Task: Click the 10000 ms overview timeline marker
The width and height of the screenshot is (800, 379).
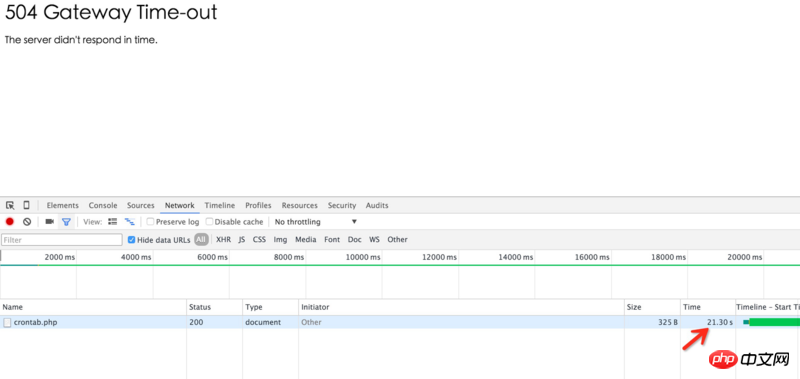Action: point(363,258)
